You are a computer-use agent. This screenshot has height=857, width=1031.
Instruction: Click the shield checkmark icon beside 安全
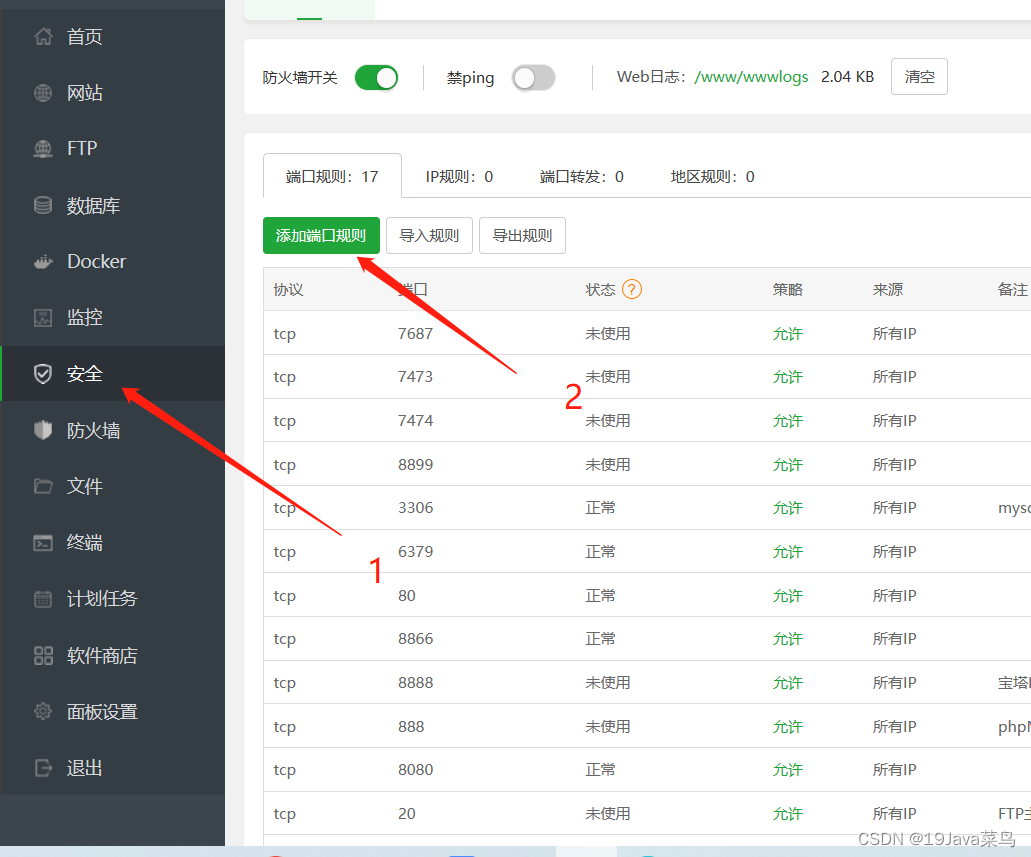[x=43, y=374]
